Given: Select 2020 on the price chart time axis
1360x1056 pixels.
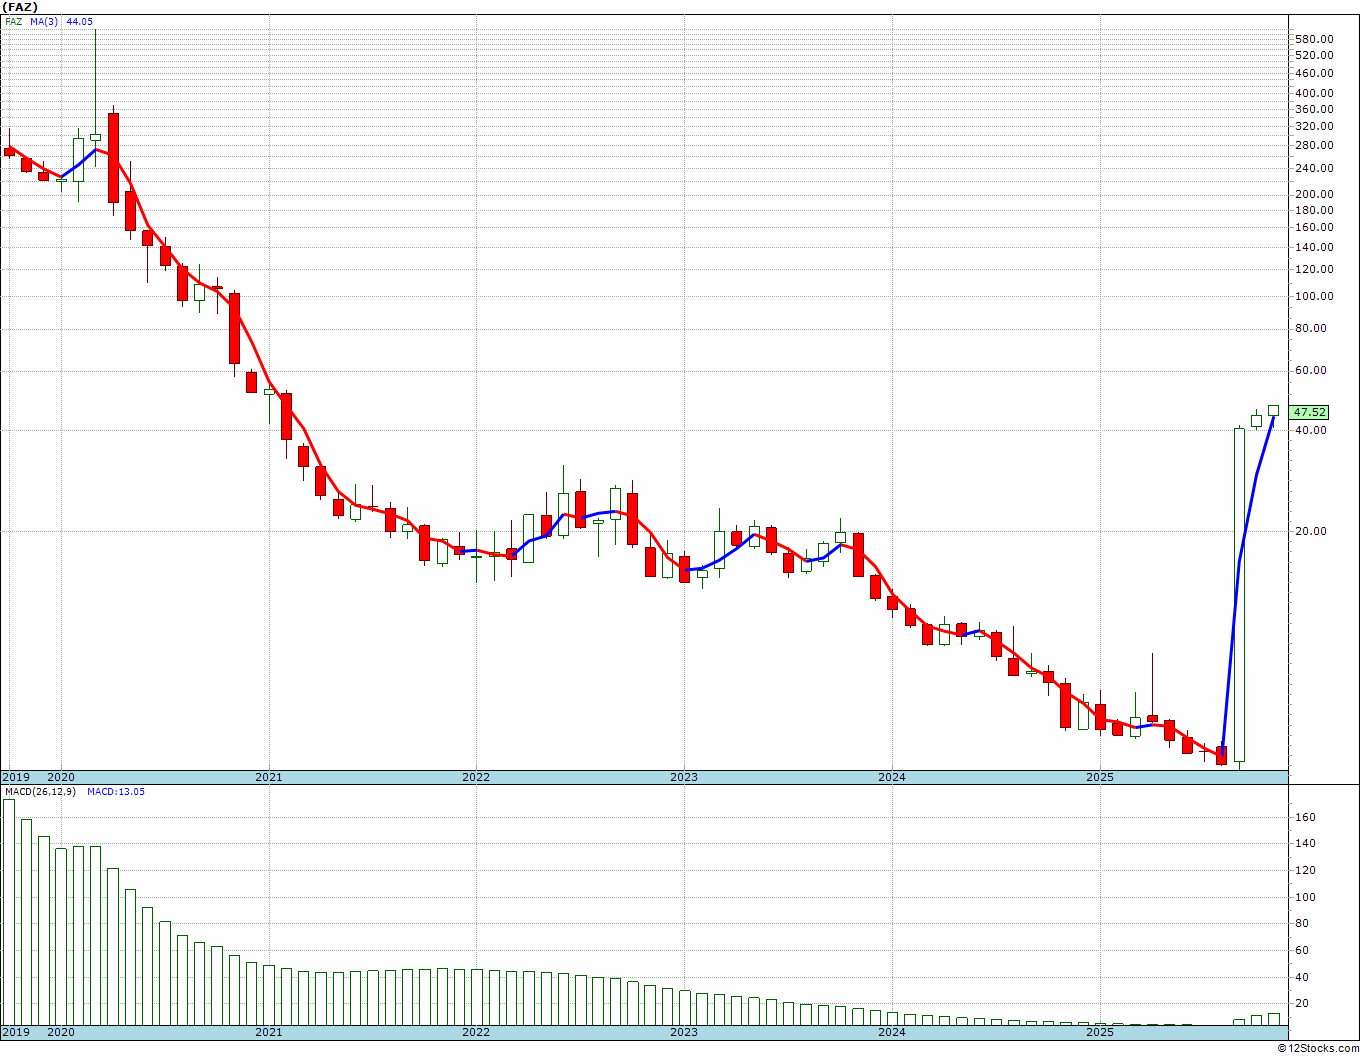Looking at the screenshot, I should (61, 777).
